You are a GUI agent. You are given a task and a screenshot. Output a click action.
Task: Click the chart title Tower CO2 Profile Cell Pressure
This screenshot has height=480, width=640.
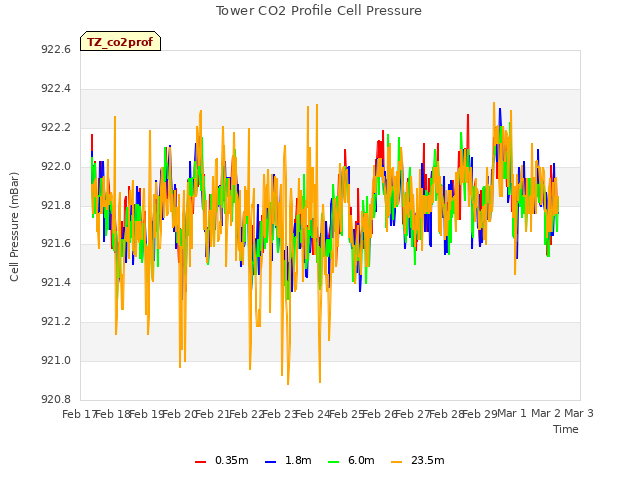tap(319, 11)
